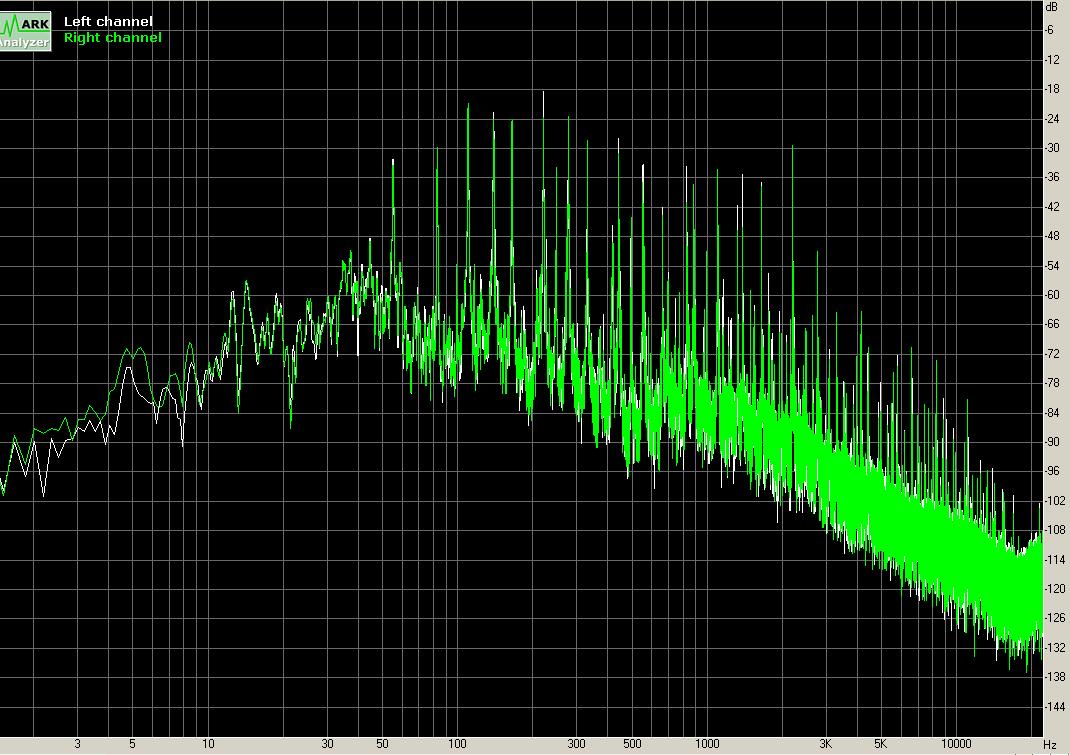Viewport: 1070px width, 755px height.
Task: Click the "-54" dB scale value
Action: 1052,266
